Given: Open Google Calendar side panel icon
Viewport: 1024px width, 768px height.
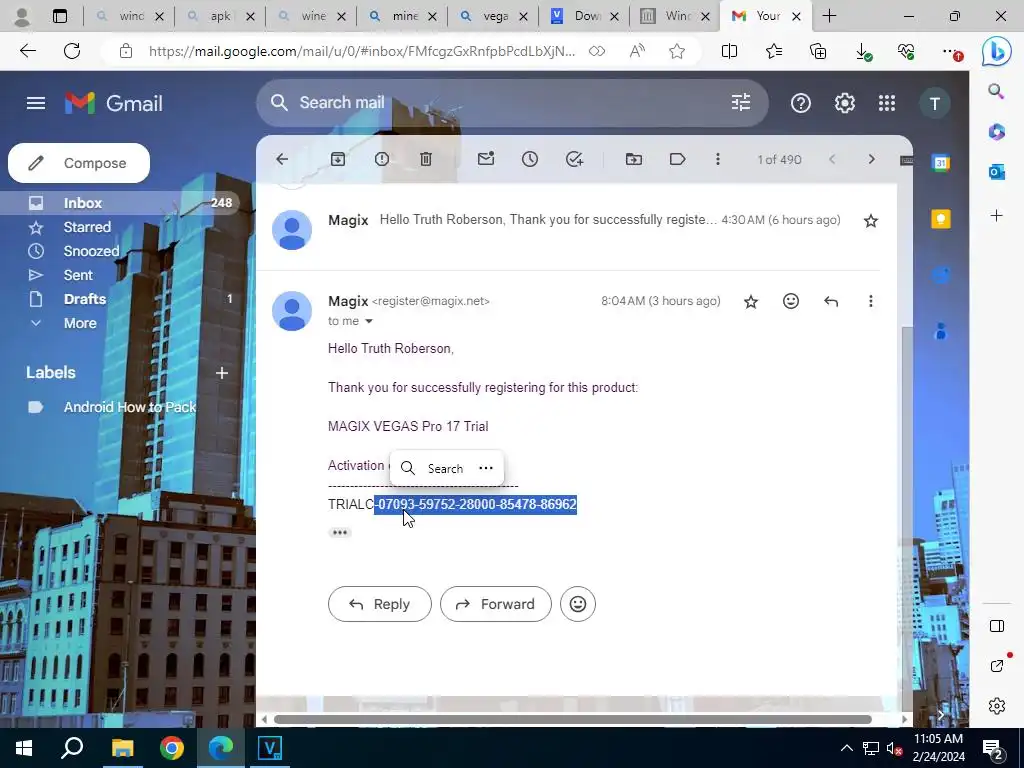Looking at the screenshot, I should [x=941, y=163].
